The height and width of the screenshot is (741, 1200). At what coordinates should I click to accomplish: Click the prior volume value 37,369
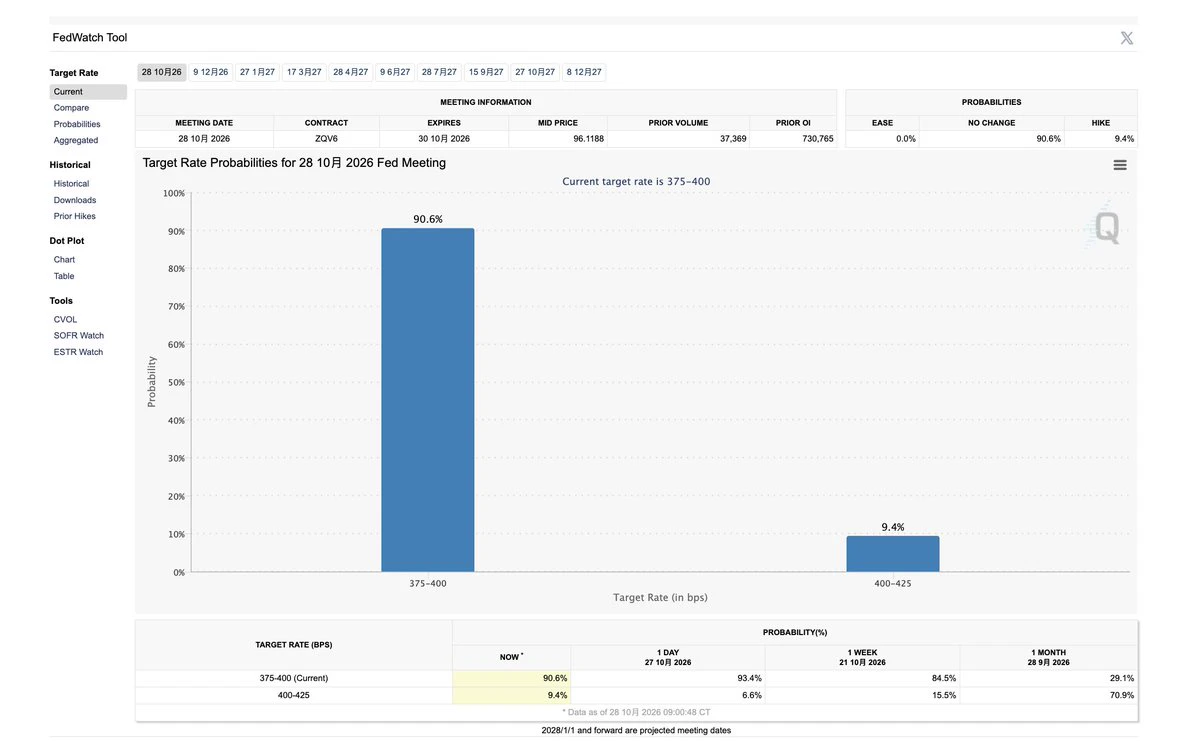(733, 139)
